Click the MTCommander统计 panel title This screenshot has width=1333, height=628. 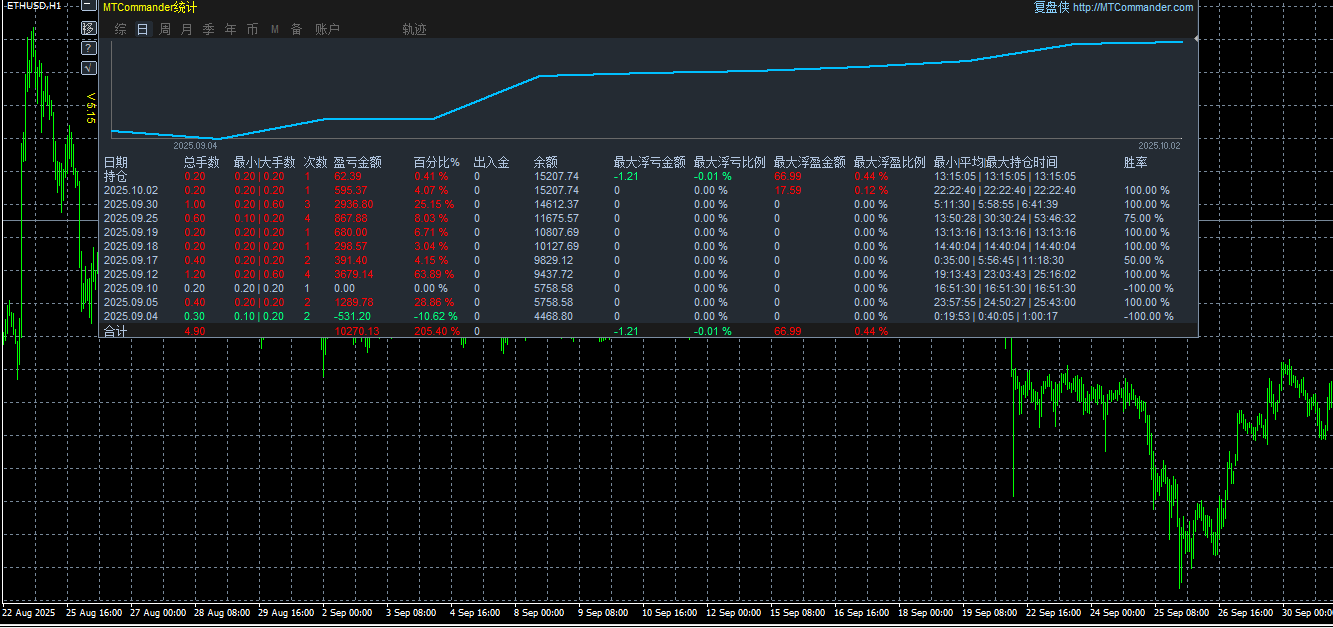150,7
